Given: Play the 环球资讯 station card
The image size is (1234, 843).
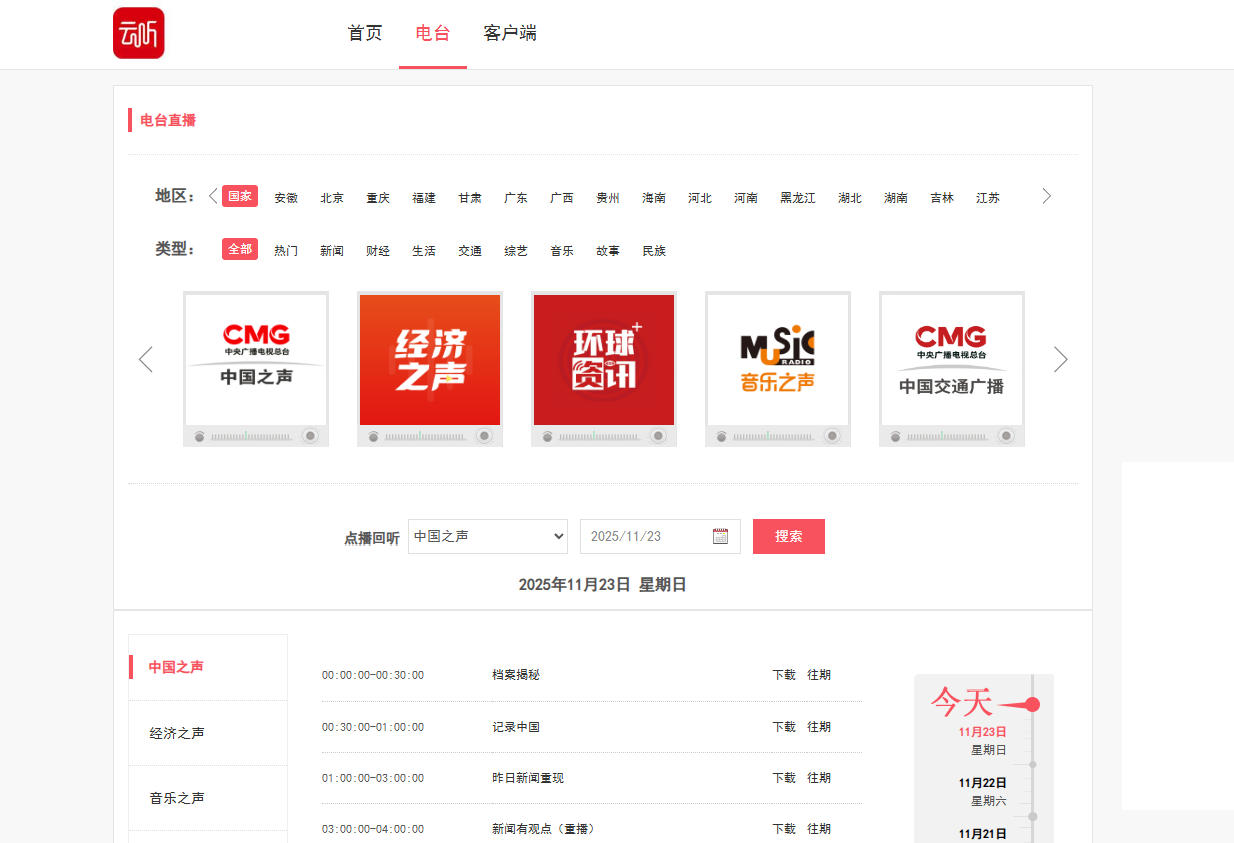Looking at the screenshot, I should click(x=604, y=369).
